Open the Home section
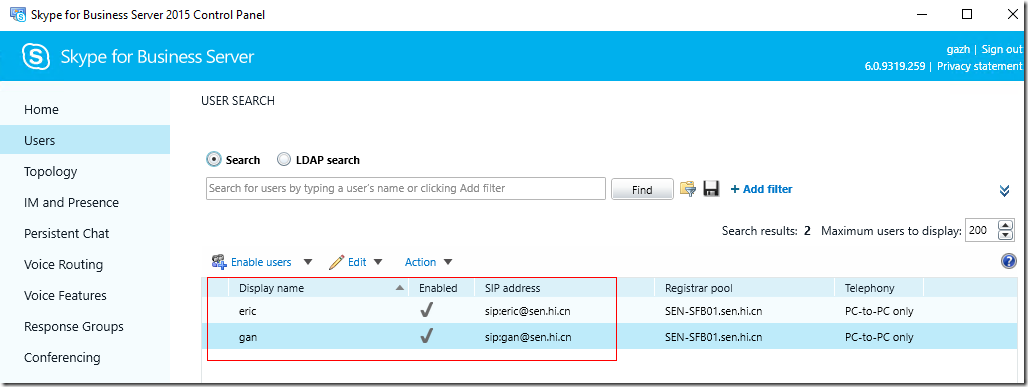The height and width of the screenshot is (387, 1028). coord(41,110)
